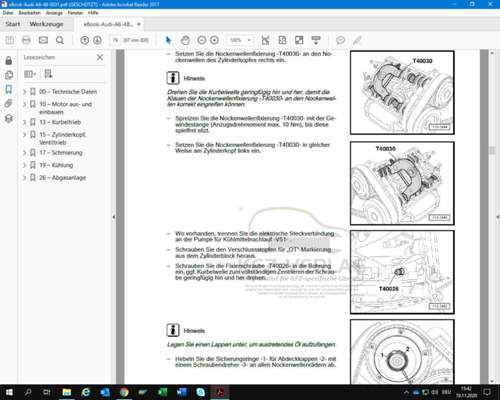Click the highlight pen tool icon

pyautogui.click(x=357, y=40)
